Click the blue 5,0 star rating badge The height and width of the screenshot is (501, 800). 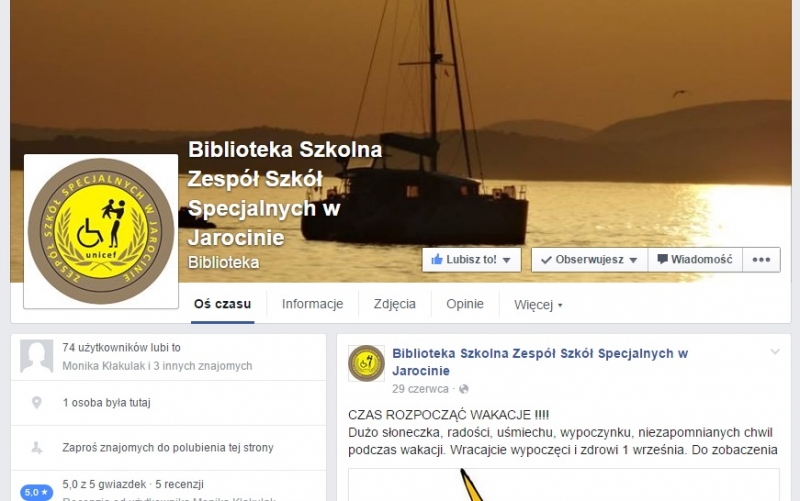[37, 492]
